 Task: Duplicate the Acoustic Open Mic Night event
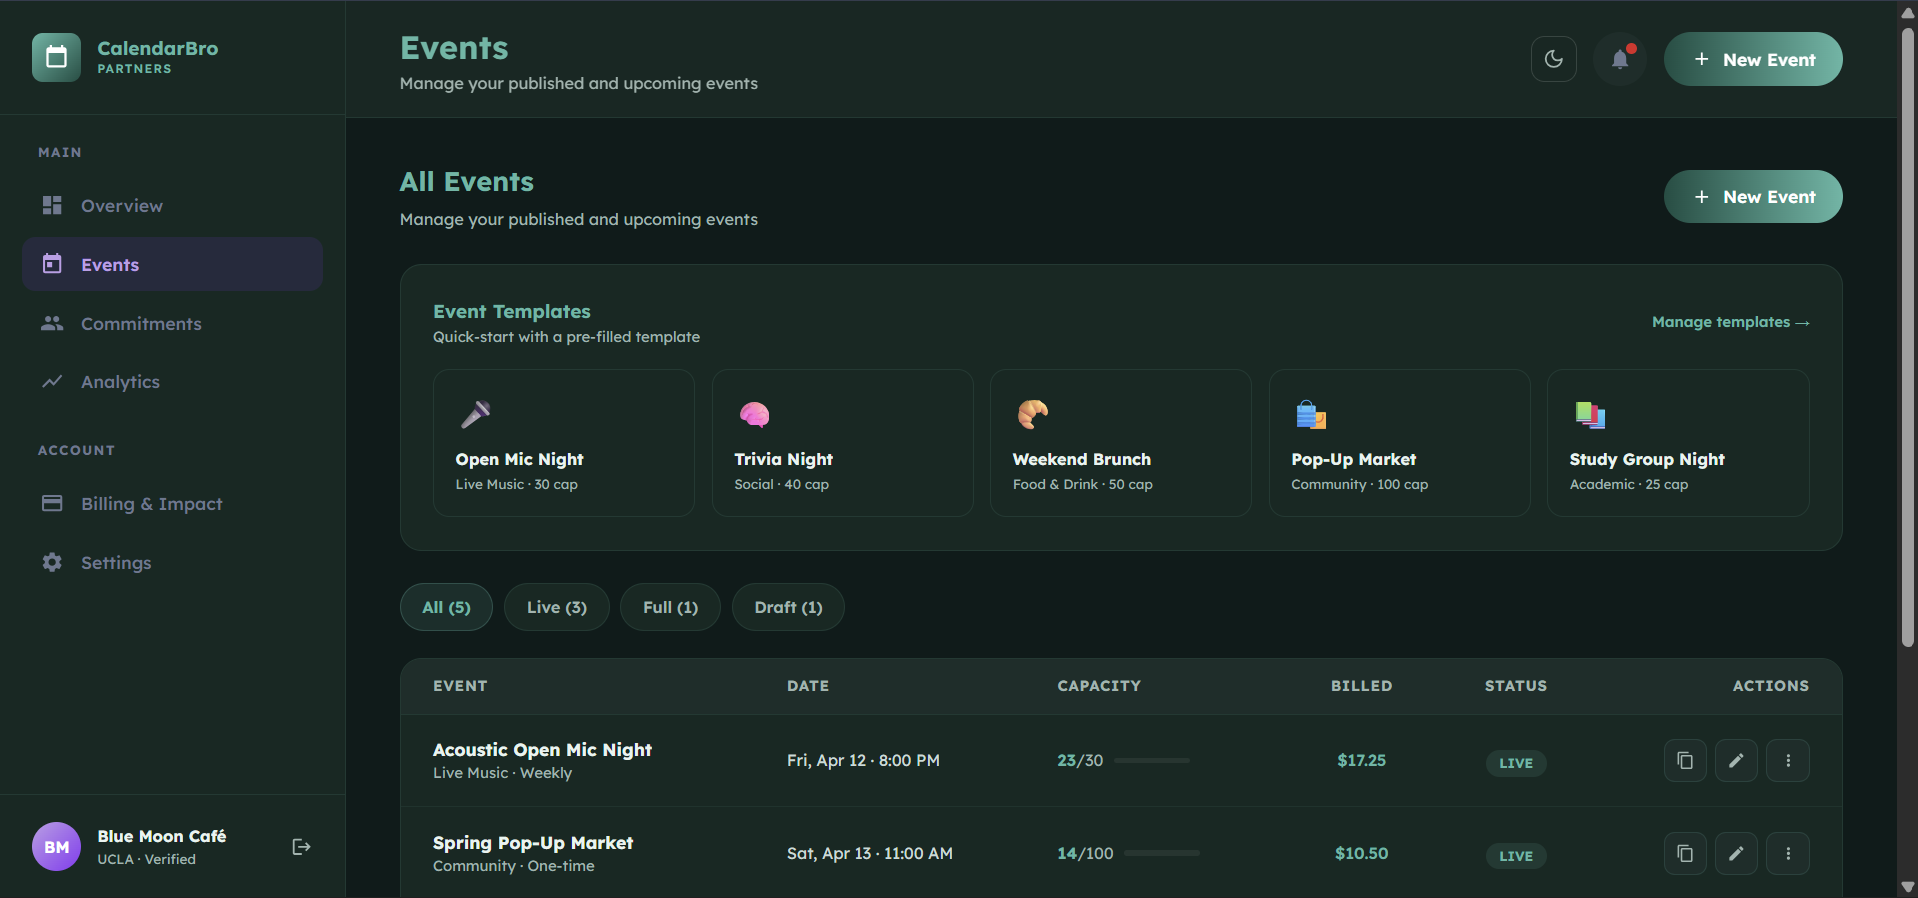point(1685,760)
